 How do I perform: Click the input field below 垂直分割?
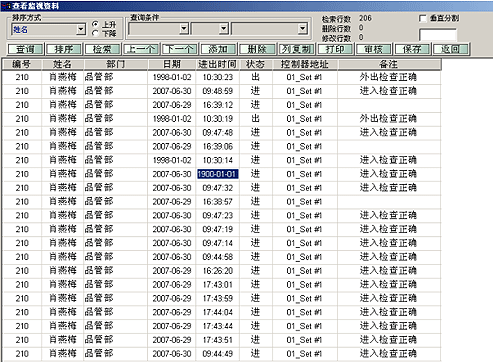click(438, 35)
